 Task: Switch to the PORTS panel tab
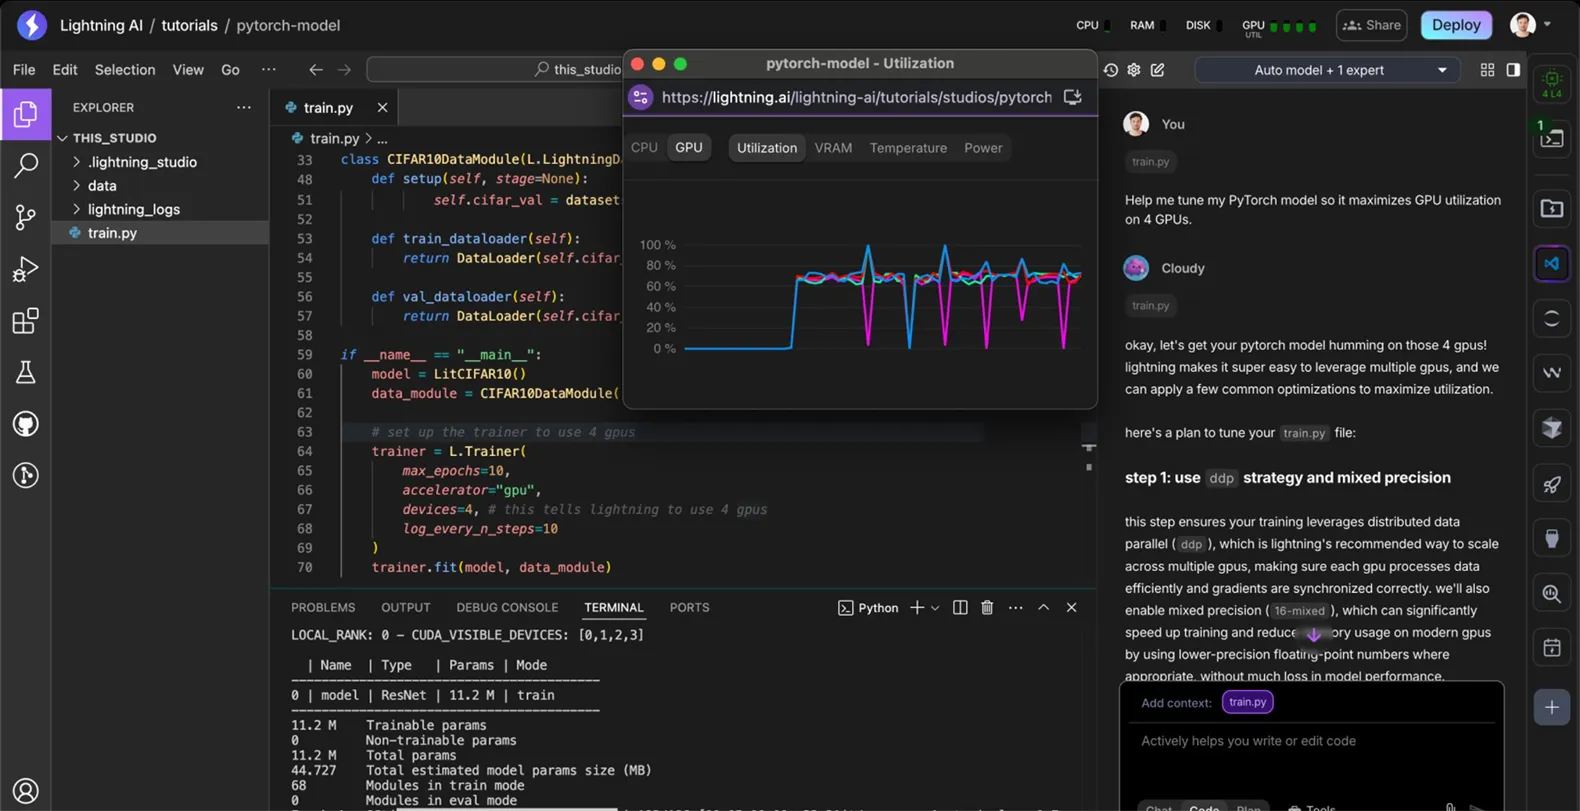click(x=689, y=608)
